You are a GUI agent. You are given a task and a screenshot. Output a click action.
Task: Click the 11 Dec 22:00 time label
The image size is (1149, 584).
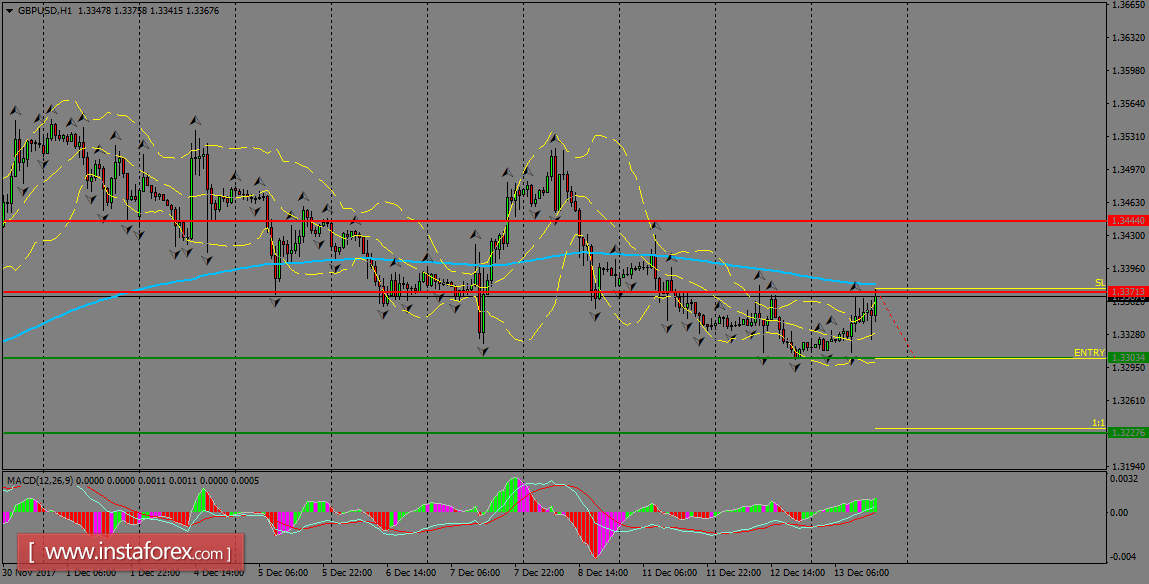(734, 572)
